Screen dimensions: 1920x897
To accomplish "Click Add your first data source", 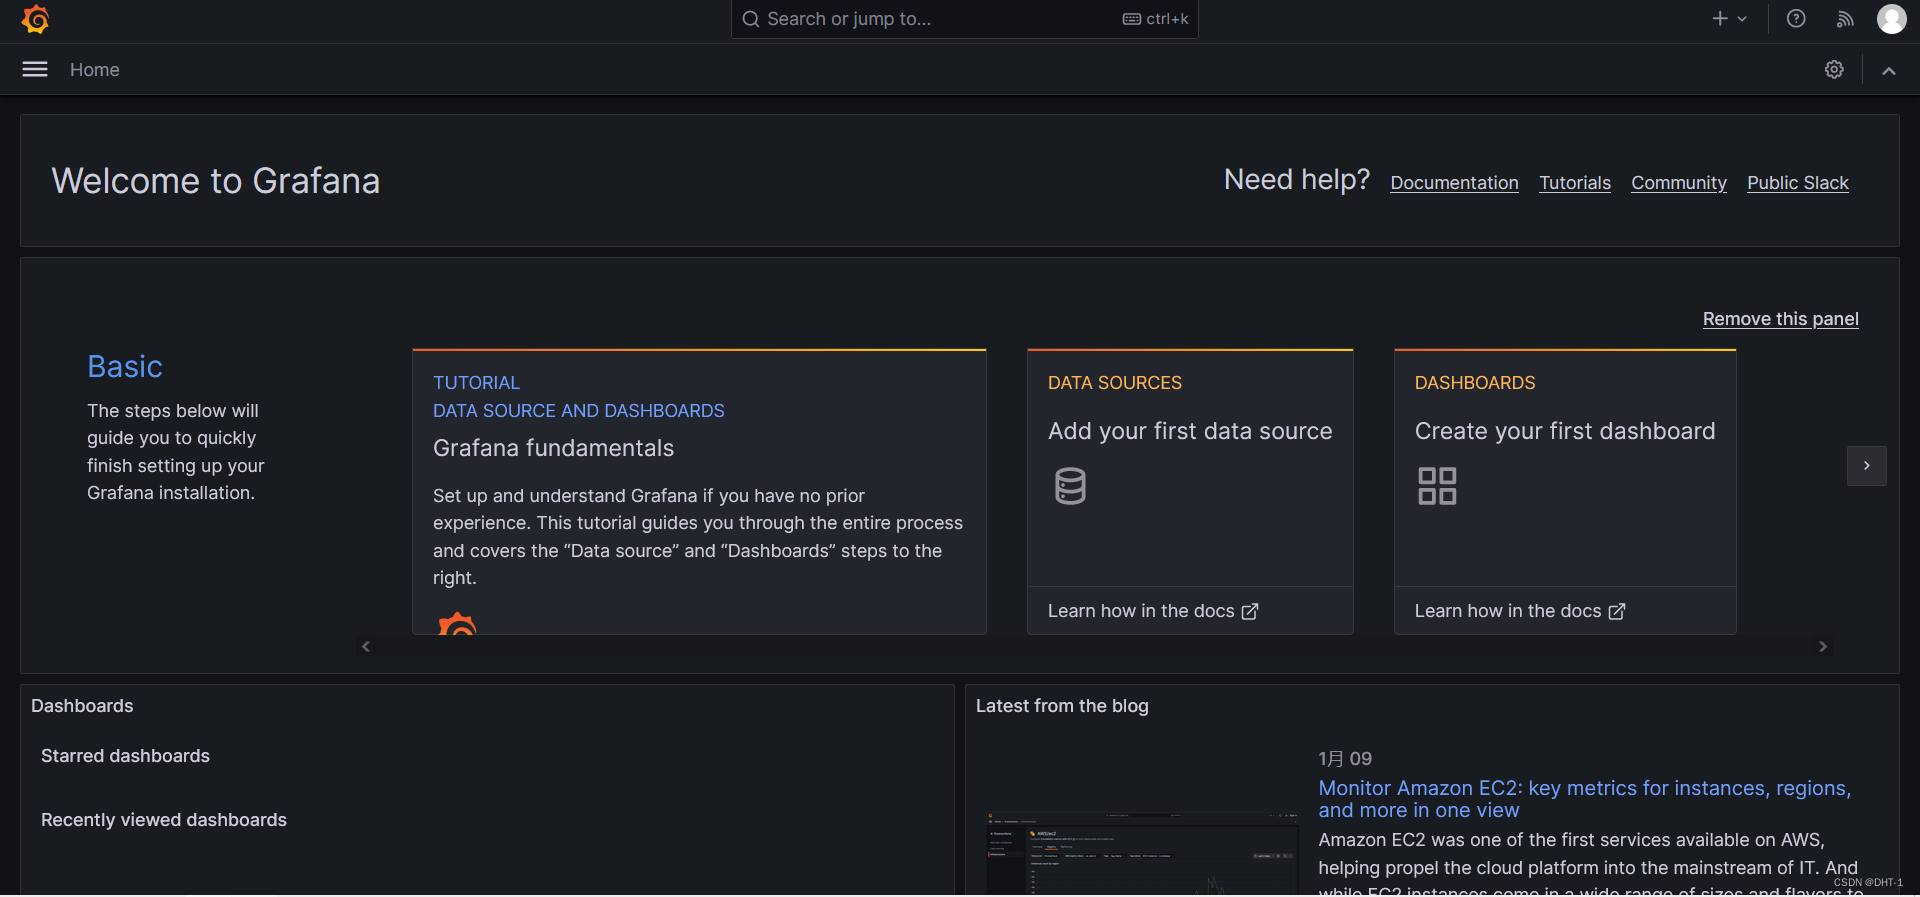I will (1190, 431).
